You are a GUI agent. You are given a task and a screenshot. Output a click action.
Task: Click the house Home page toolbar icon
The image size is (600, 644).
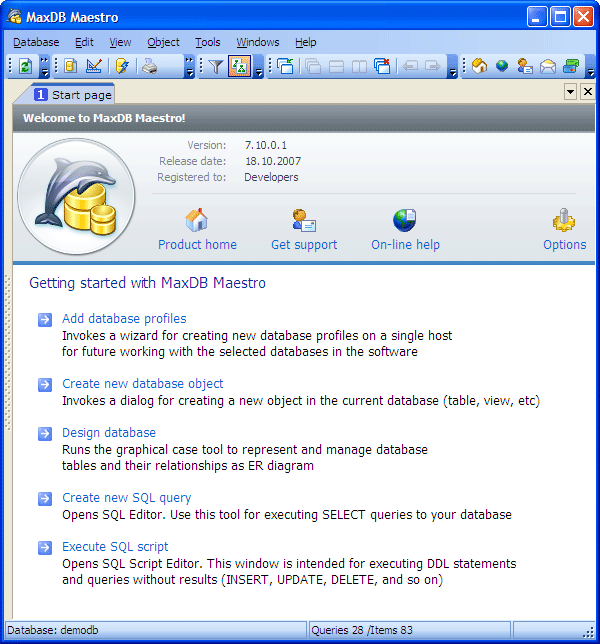tap(479, 66)
